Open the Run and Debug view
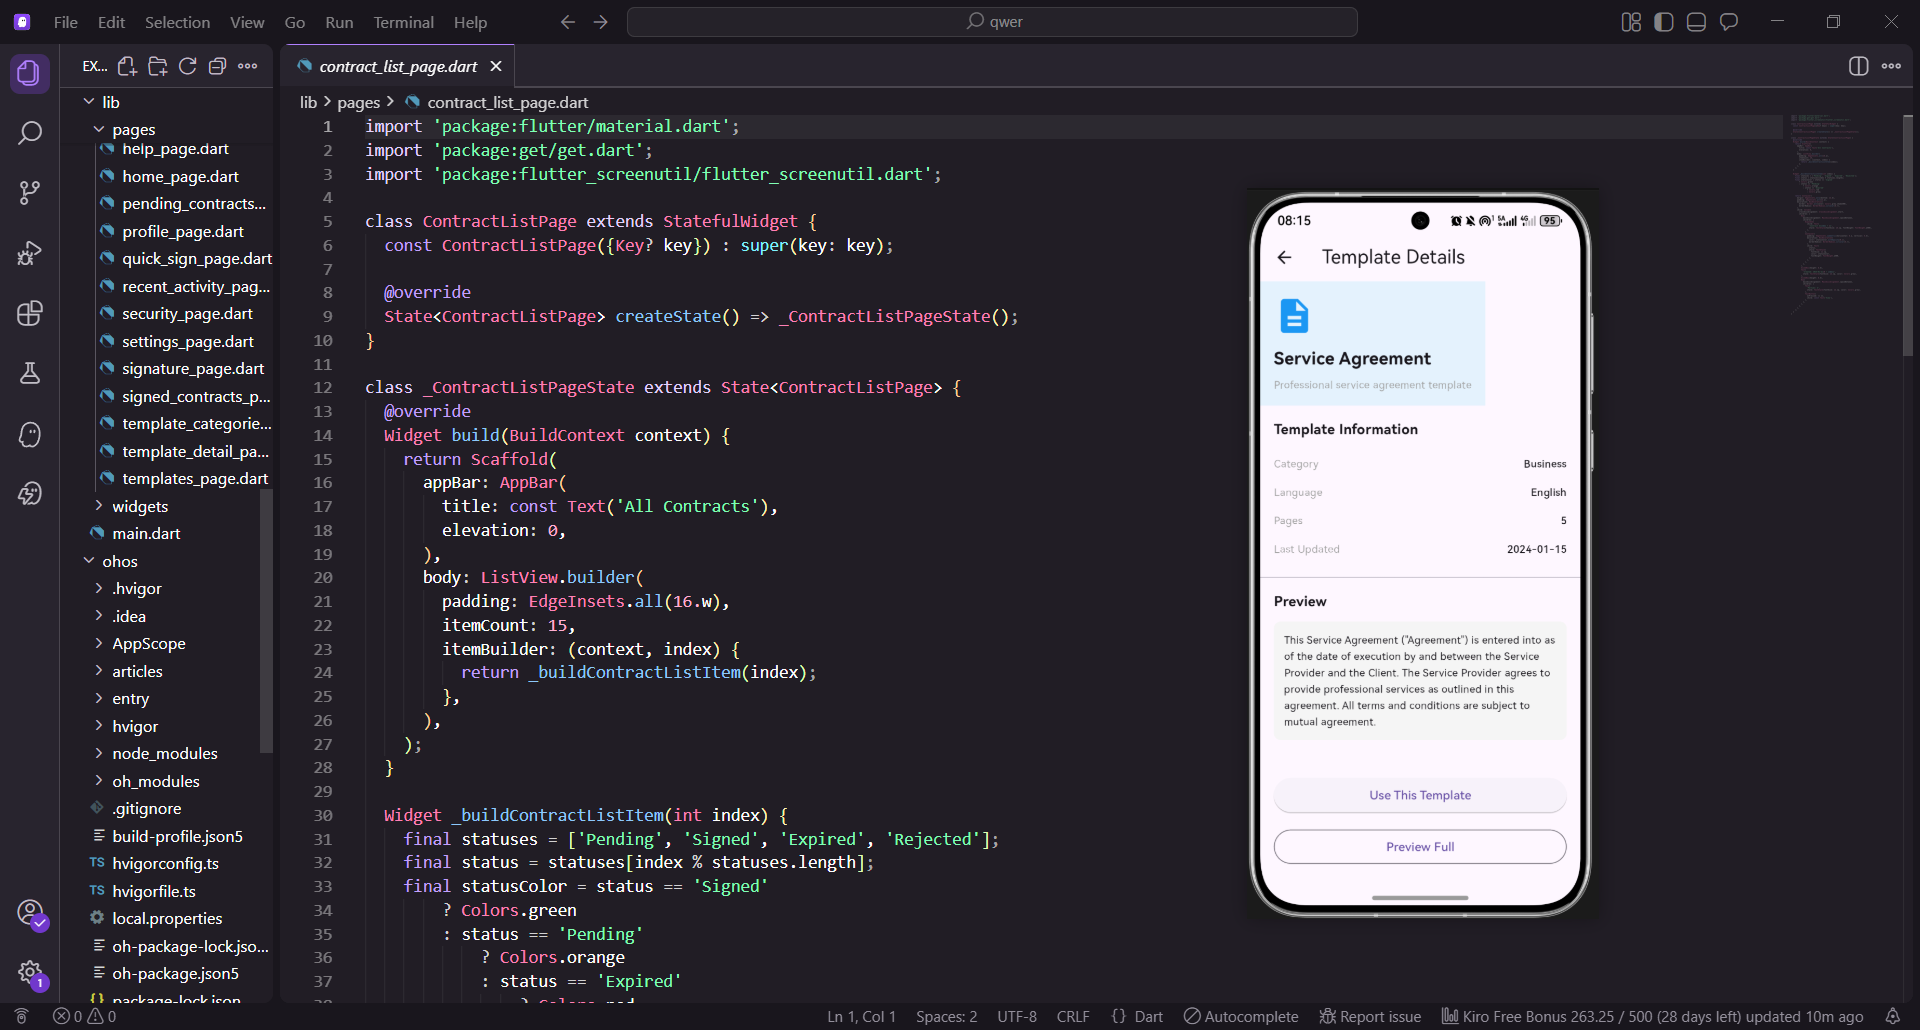 pyautogui.click(x=29, y=253)
